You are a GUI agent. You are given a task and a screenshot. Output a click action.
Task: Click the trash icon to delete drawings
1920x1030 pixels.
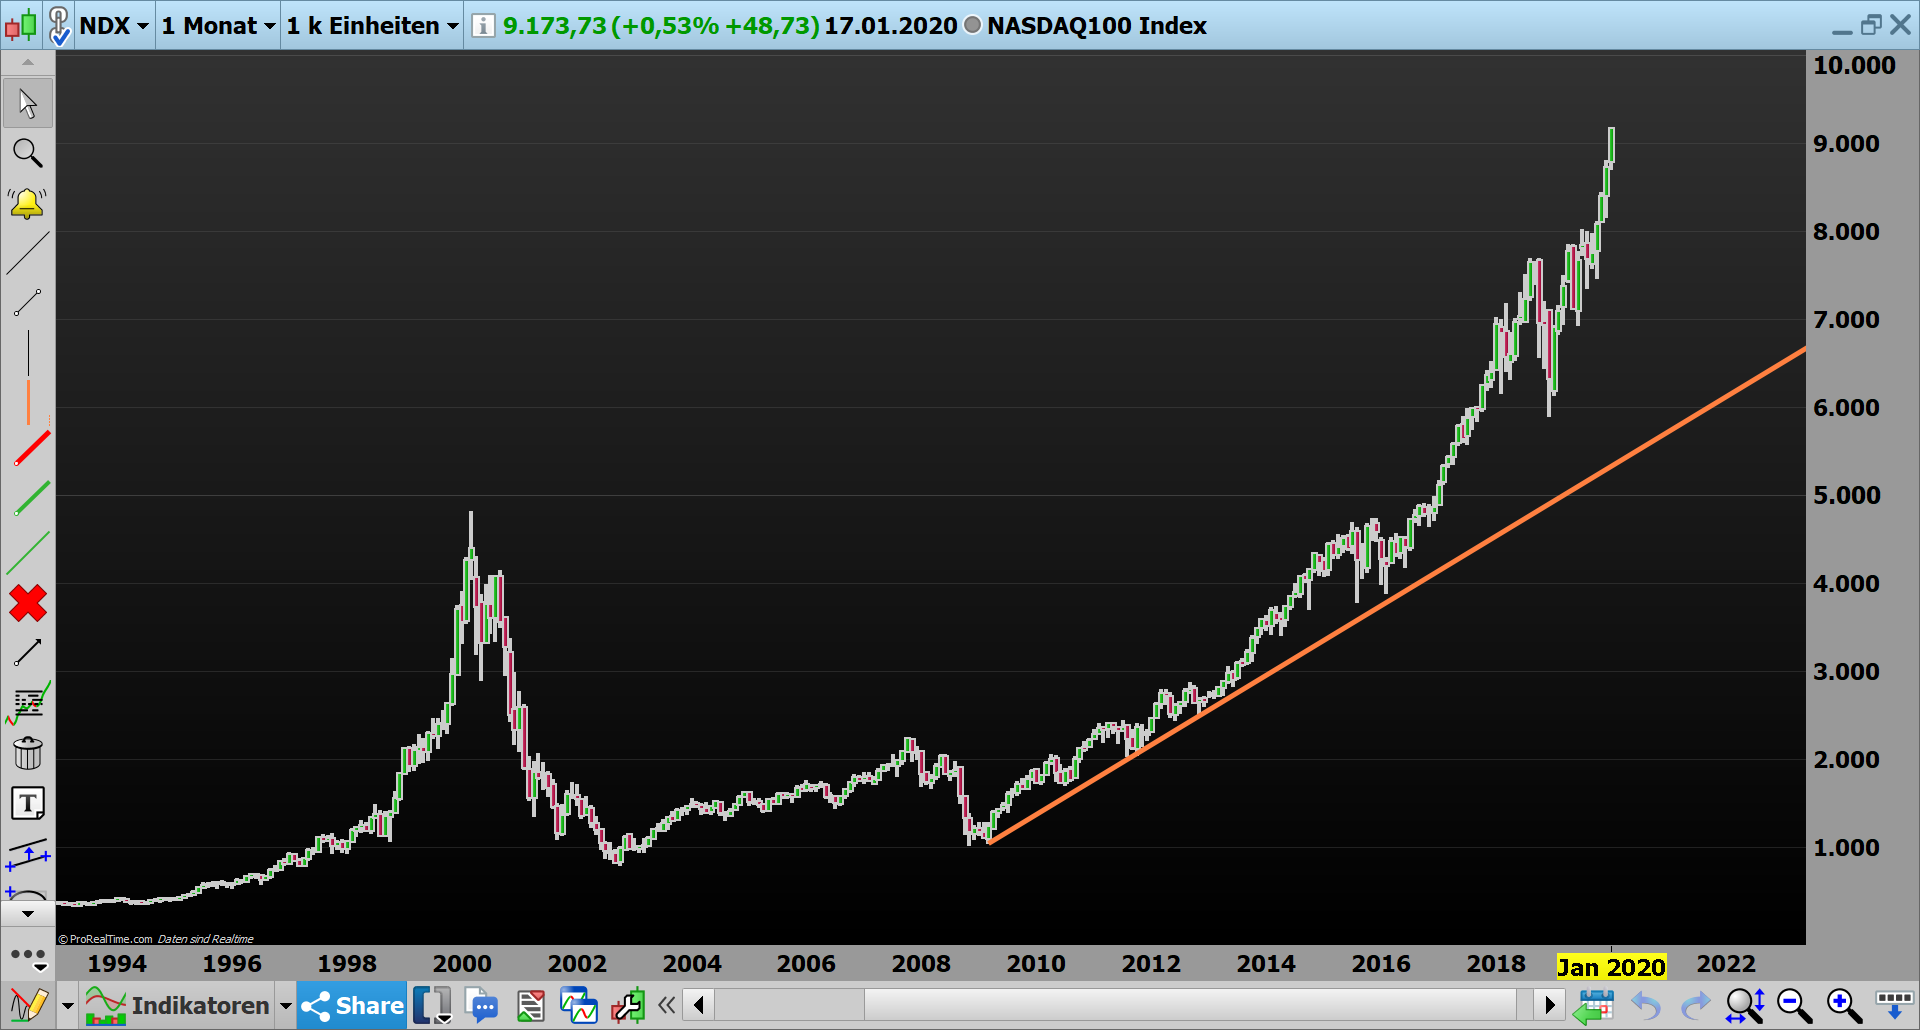point(27,752)
